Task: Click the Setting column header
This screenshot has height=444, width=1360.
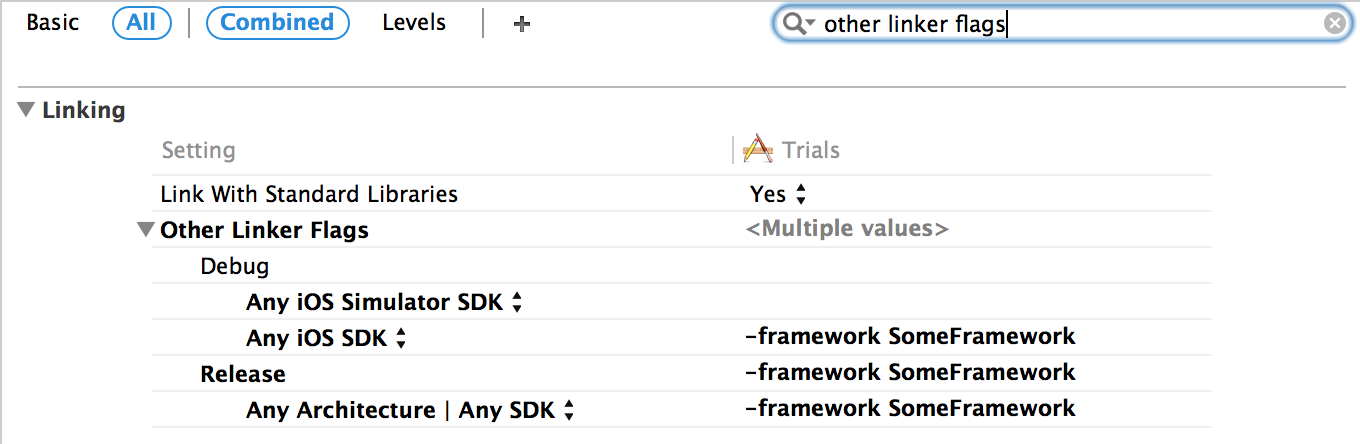Action: point(198,150)
